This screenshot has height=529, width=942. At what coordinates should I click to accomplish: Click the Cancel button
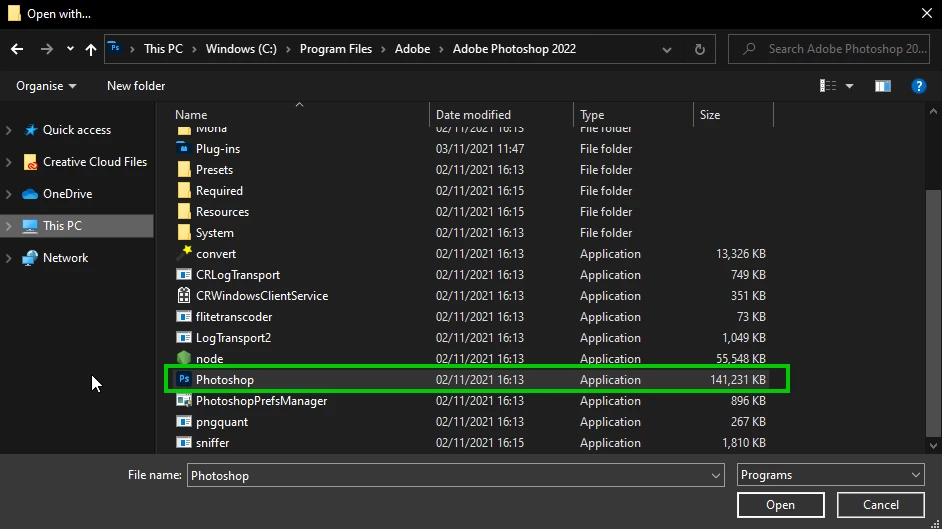pos(881,505)
